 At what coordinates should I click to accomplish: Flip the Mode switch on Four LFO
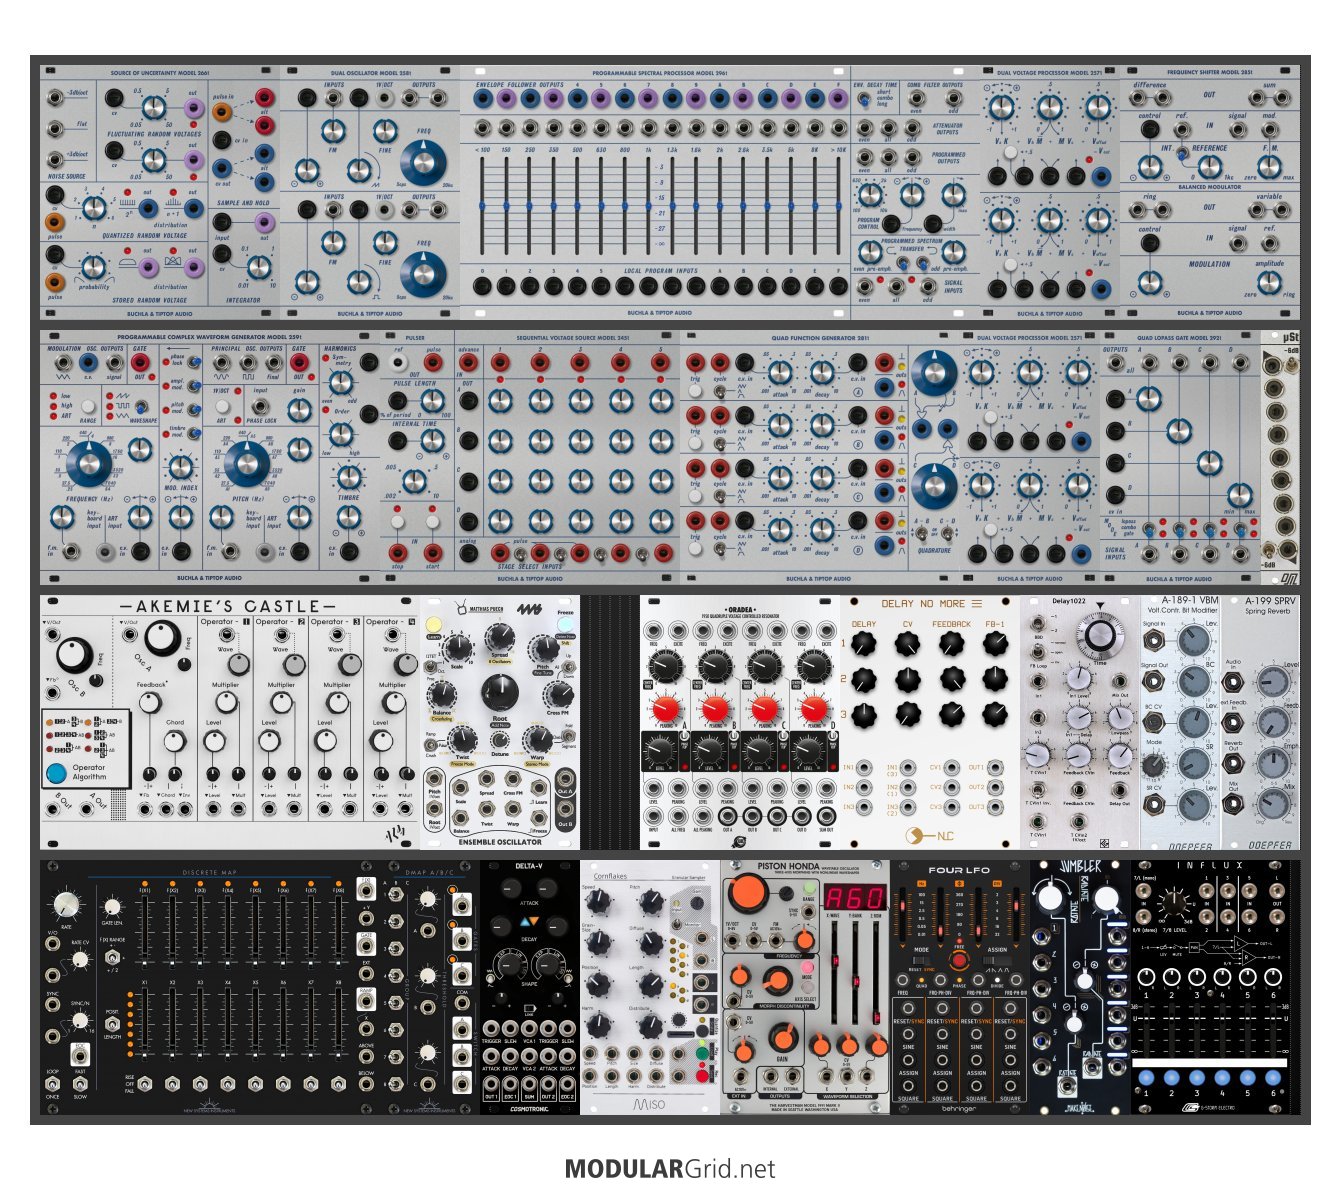(921, 961)
